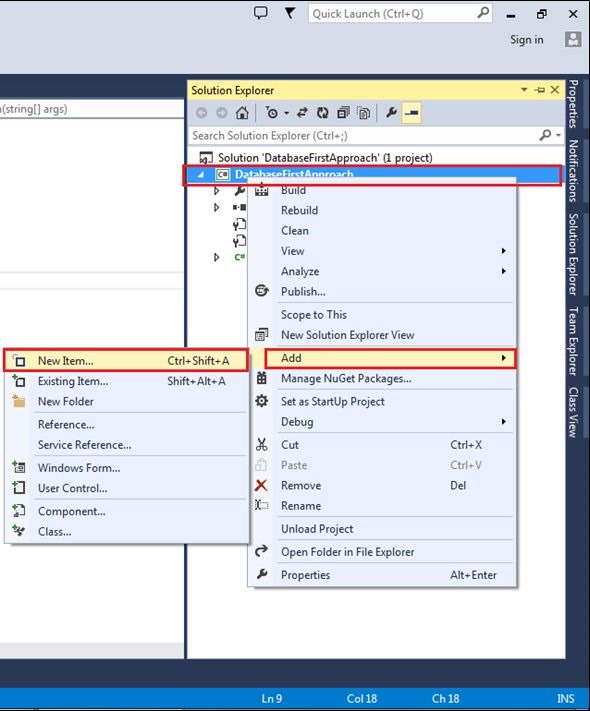Toggle the Preview Selected Items button

412,112
